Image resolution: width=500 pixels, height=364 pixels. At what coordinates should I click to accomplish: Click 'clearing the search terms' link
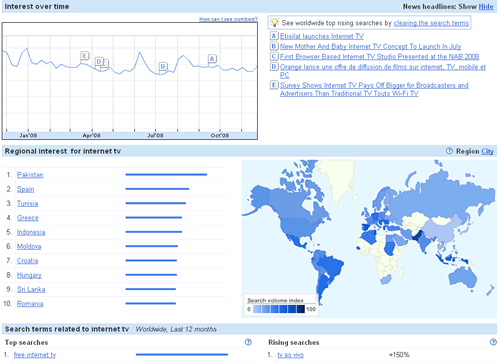pyautogui.click(x=431, y=23)
